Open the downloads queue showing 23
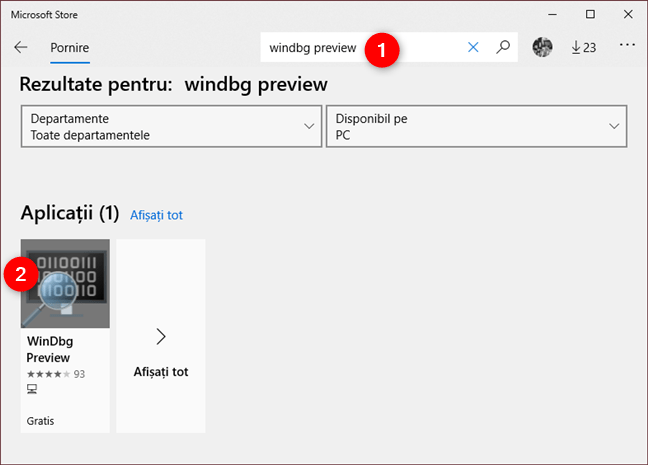The image size is (648, 465). [584, 48]
